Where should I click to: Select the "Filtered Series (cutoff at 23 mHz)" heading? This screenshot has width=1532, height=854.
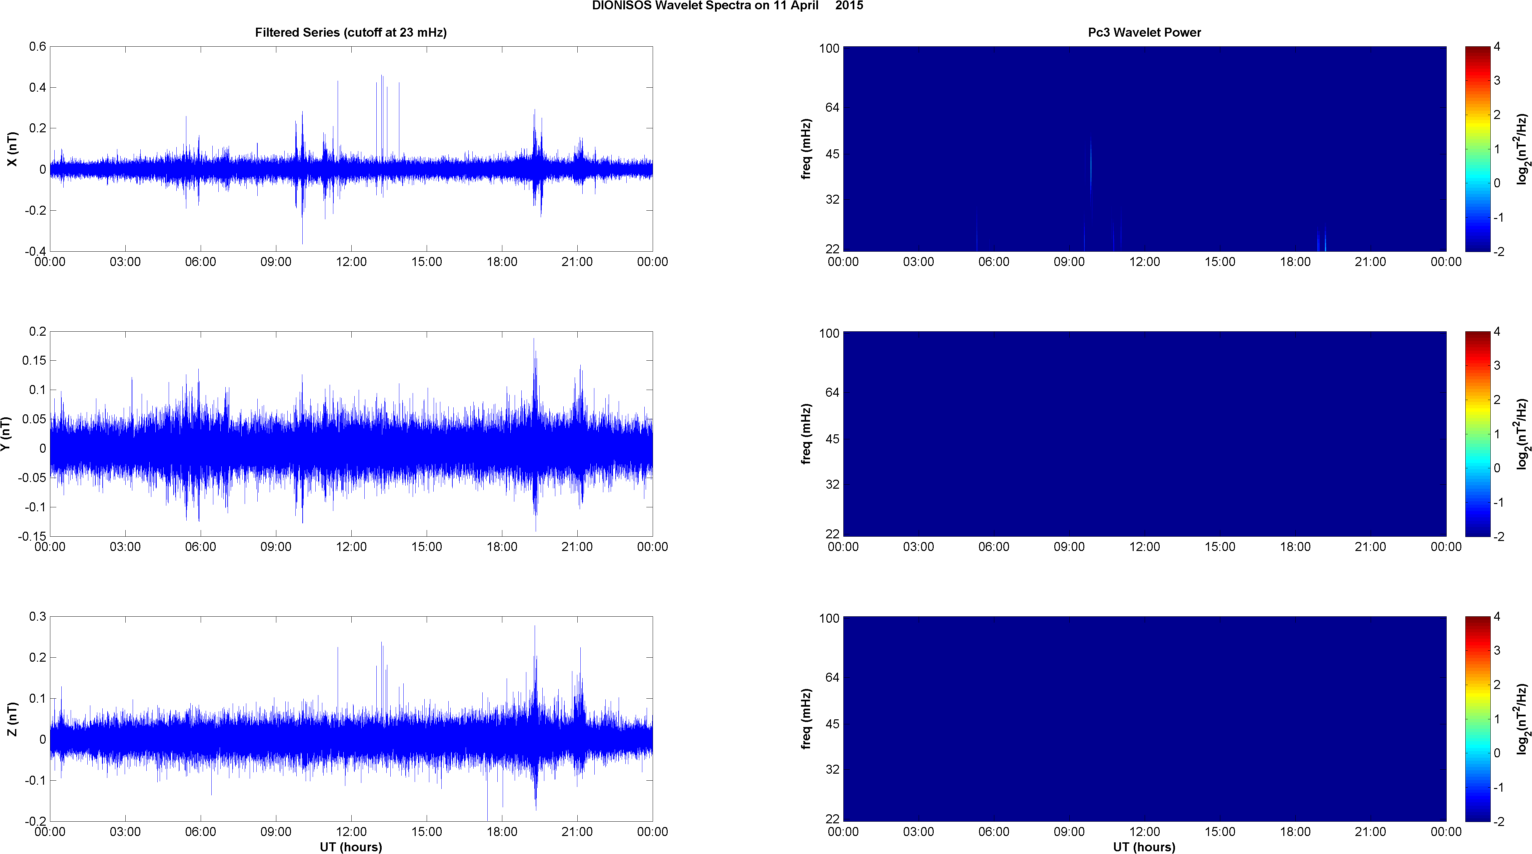point(351,32)
